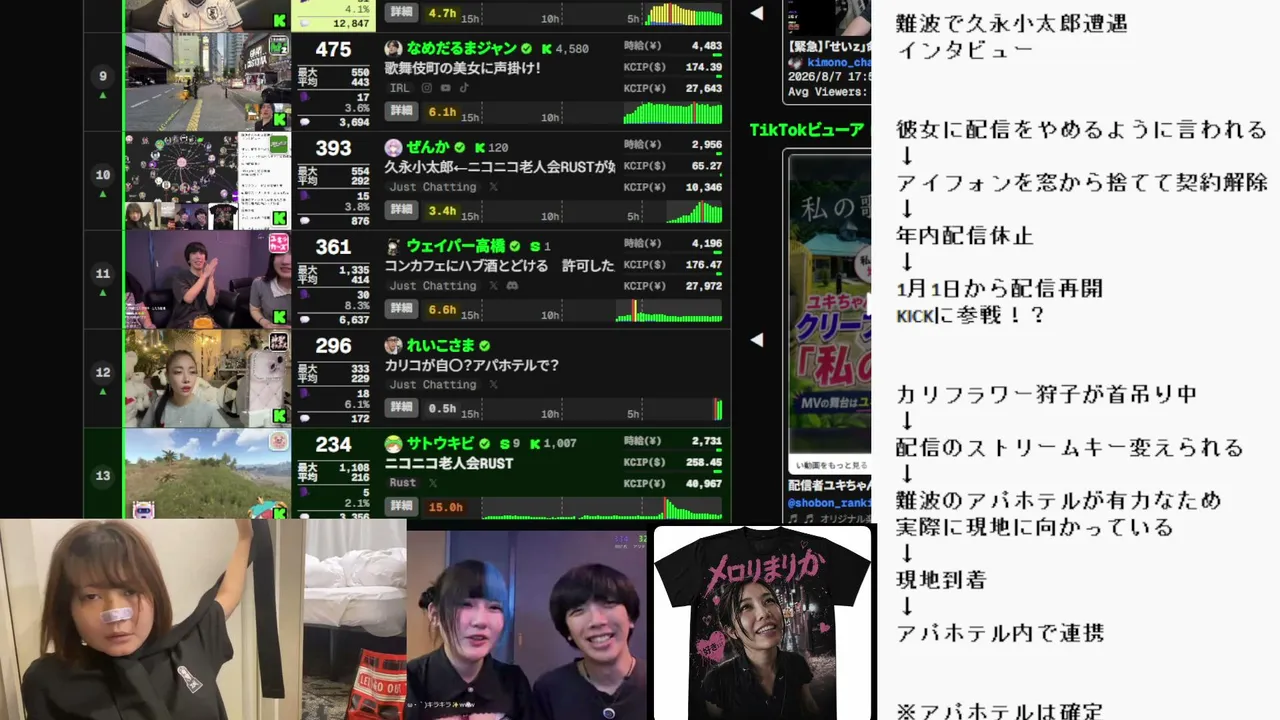
Task: Collapse the upper side panel with the left arrow
Action: pos(757,14)
